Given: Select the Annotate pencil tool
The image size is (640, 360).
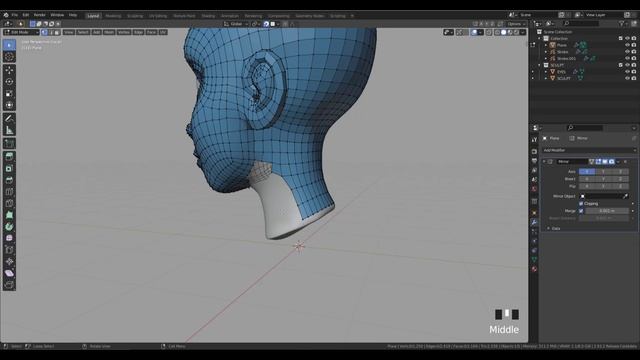Looking at the screenshot, I should 9,119.
